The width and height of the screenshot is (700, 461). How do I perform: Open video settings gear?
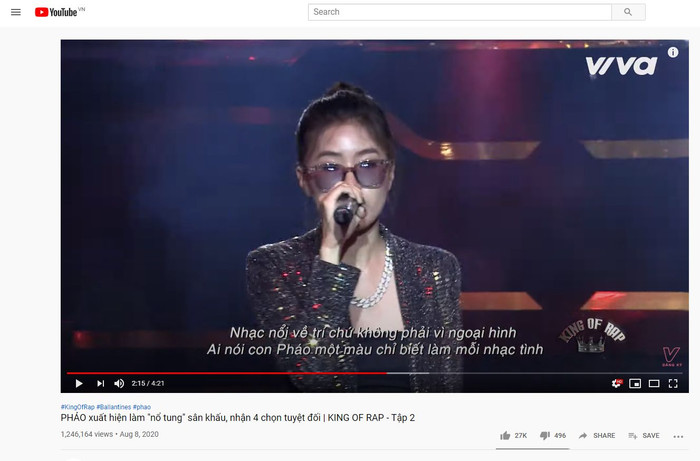[x=617, y=383]
